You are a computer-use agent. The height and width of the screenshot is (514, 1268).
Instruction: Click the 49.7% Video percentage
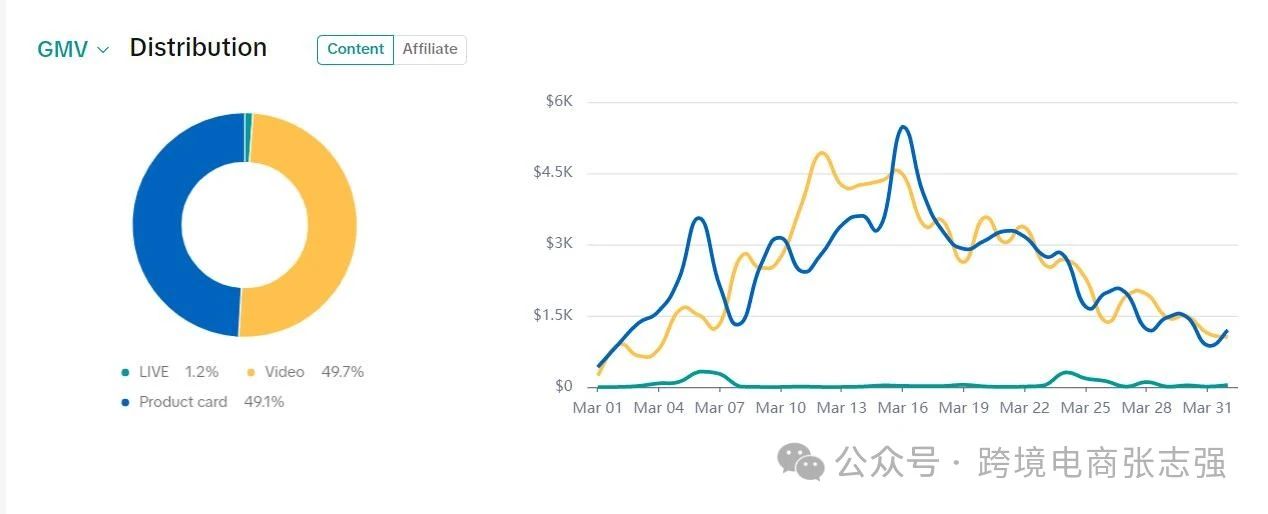tap(342, 372)
